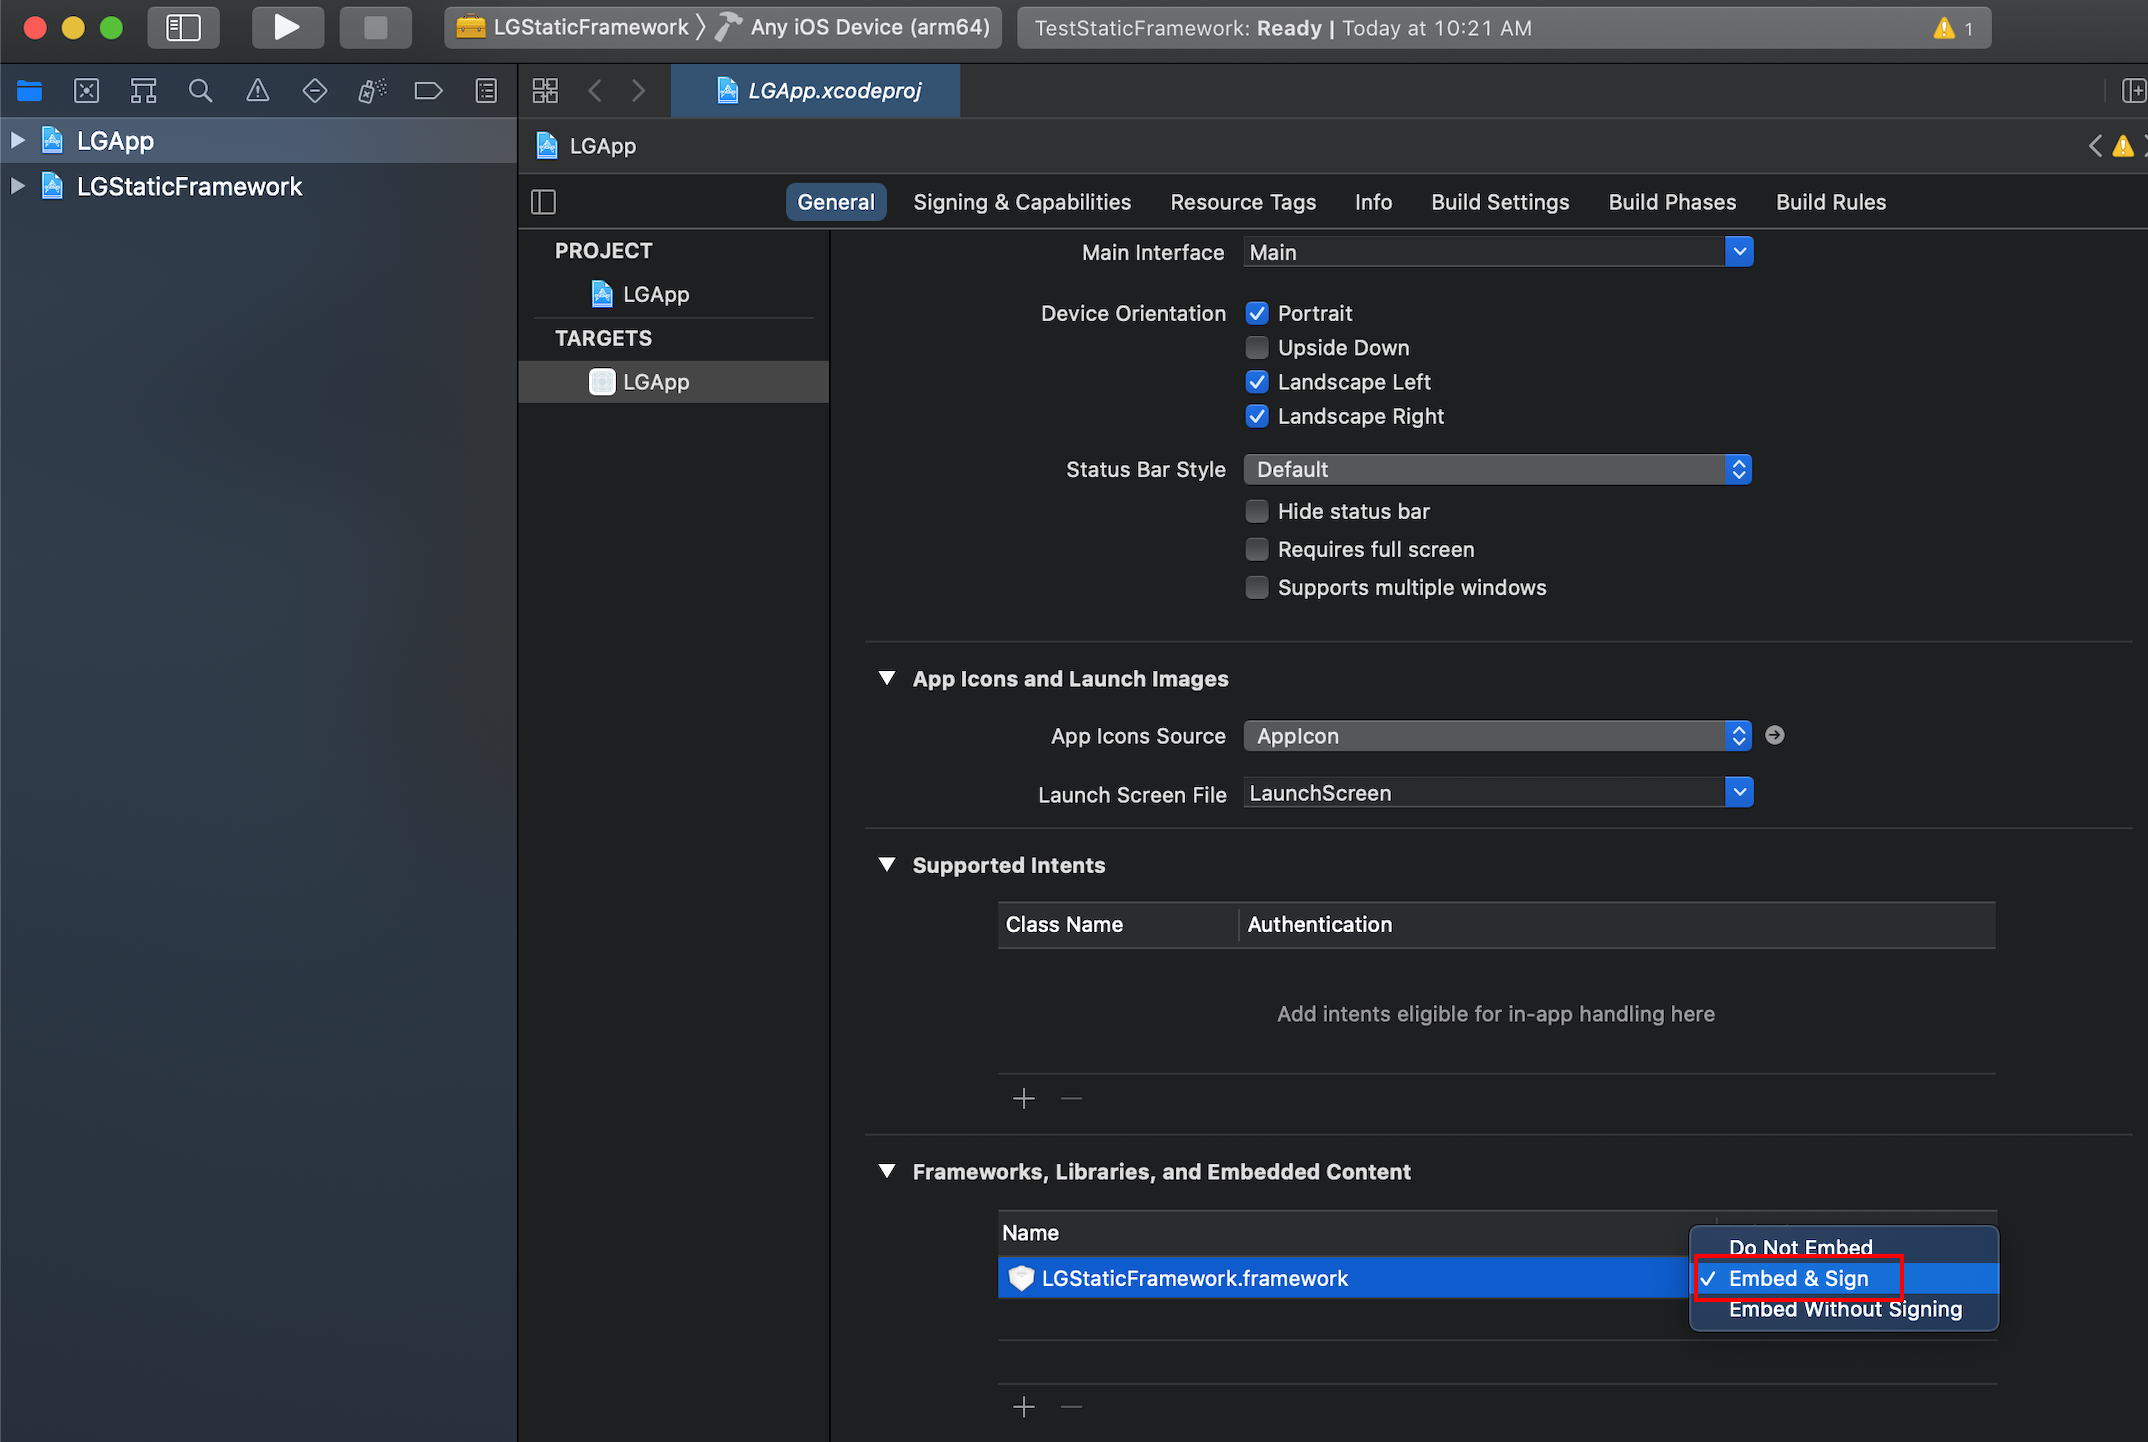
Task: Toggle the Landscape Right checkbox
Action: [x=1257, y=416]
